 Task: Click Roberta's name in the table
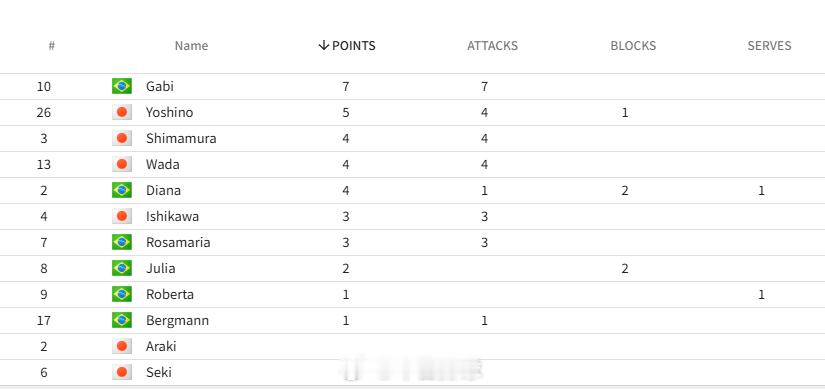pos(170,294)
